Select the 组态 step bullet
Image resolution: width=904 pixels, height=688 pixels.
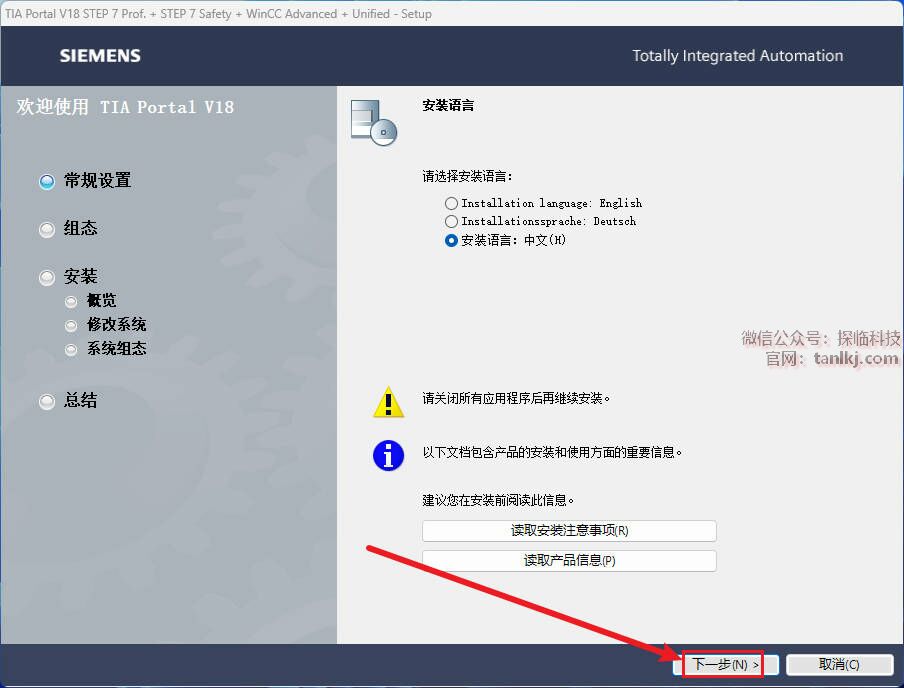pyautogui.click(x=47, y=230)
